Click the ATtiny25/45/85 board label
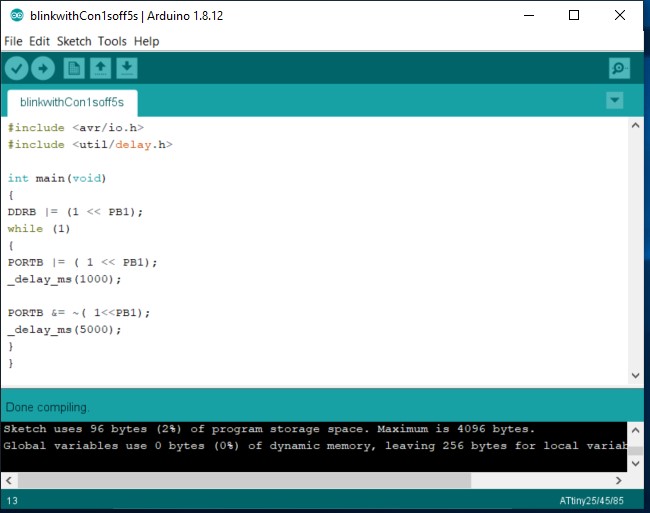The height and width of the screenshot is (513, 650). [592, 501]
